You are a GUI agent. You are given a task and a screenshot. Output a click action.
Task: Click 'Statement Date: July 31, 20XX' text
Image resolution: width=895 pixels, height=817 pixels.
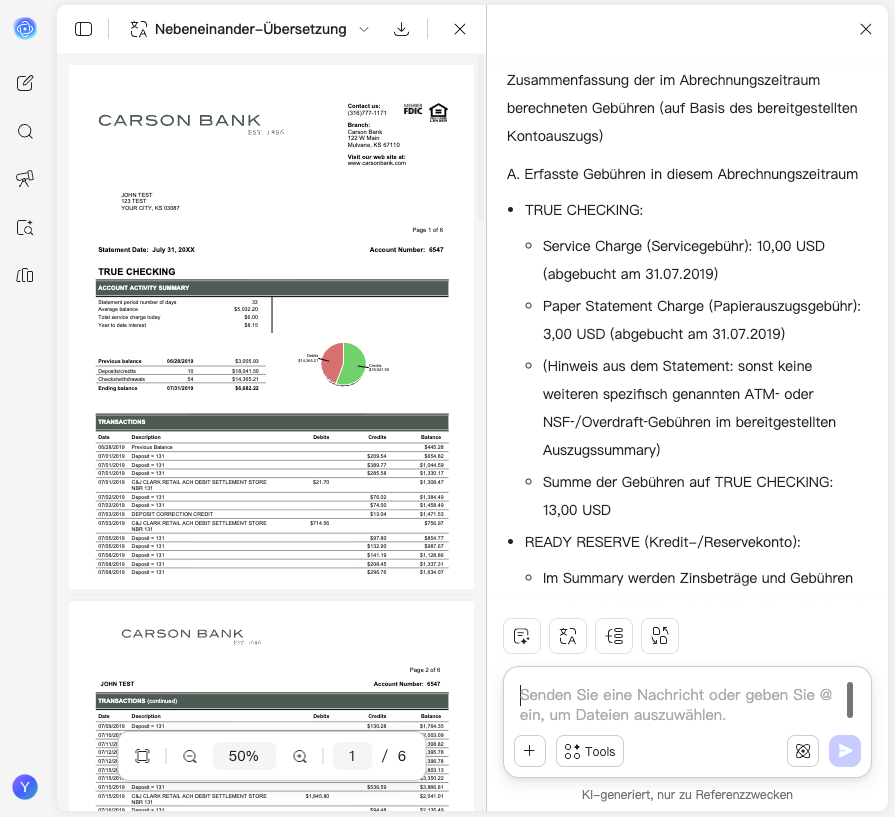click(146, 249)
